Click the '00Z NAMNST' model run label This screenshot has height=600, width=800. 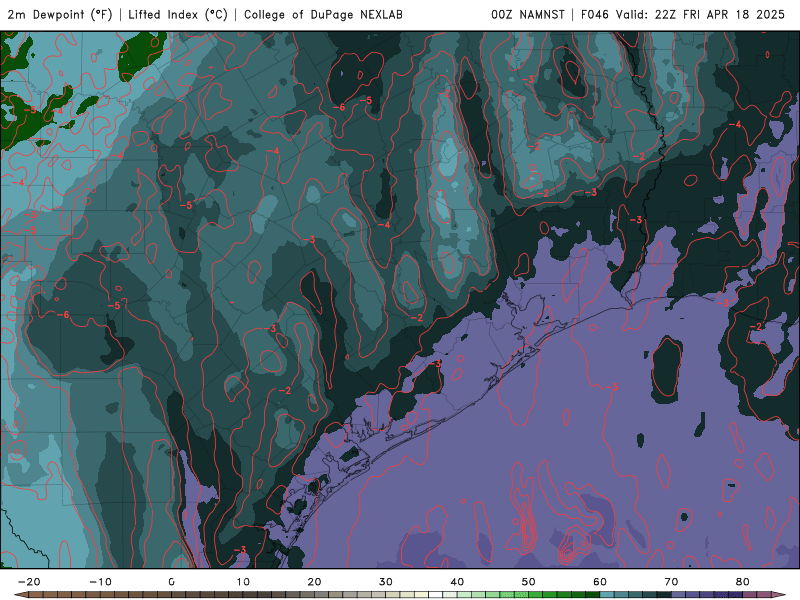[x=528, y=15]
